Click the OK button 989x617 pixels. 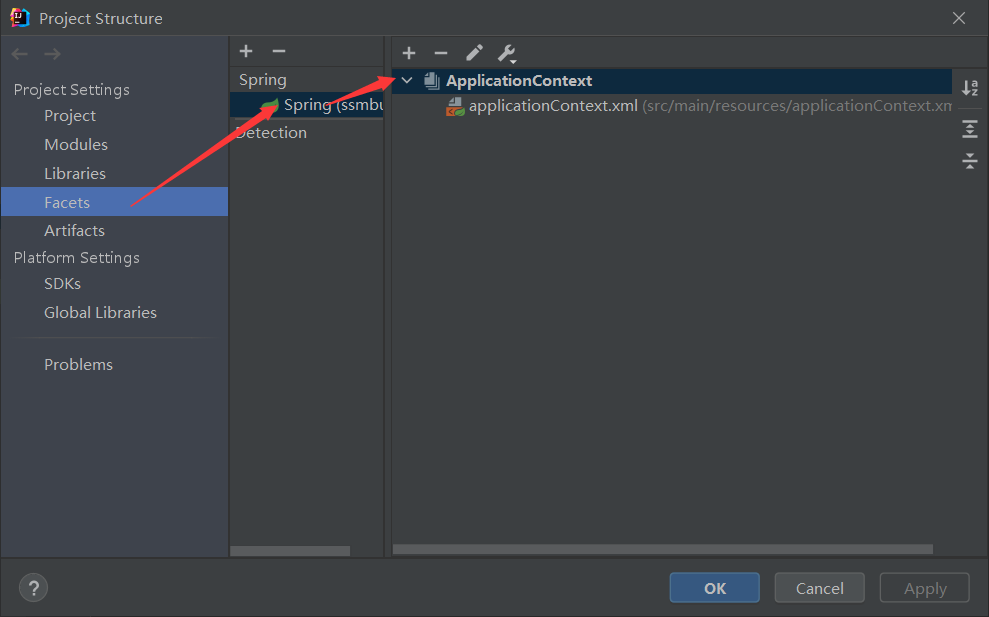(715, 588)
